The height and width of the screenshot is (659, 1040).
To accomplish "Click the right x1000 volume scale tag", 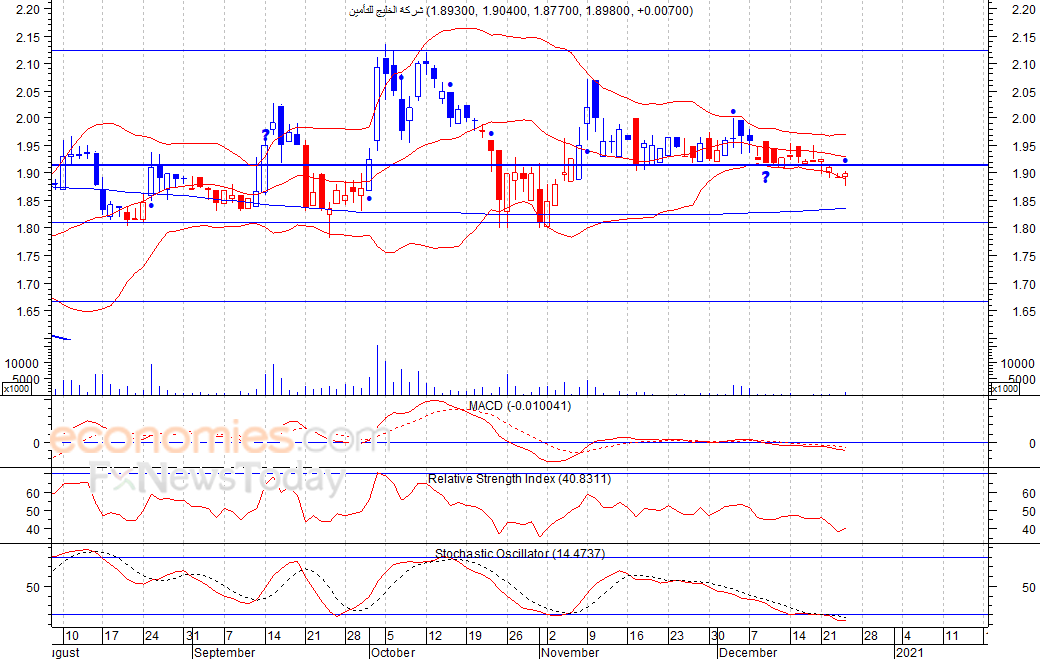I will (x=1004, y=388).
